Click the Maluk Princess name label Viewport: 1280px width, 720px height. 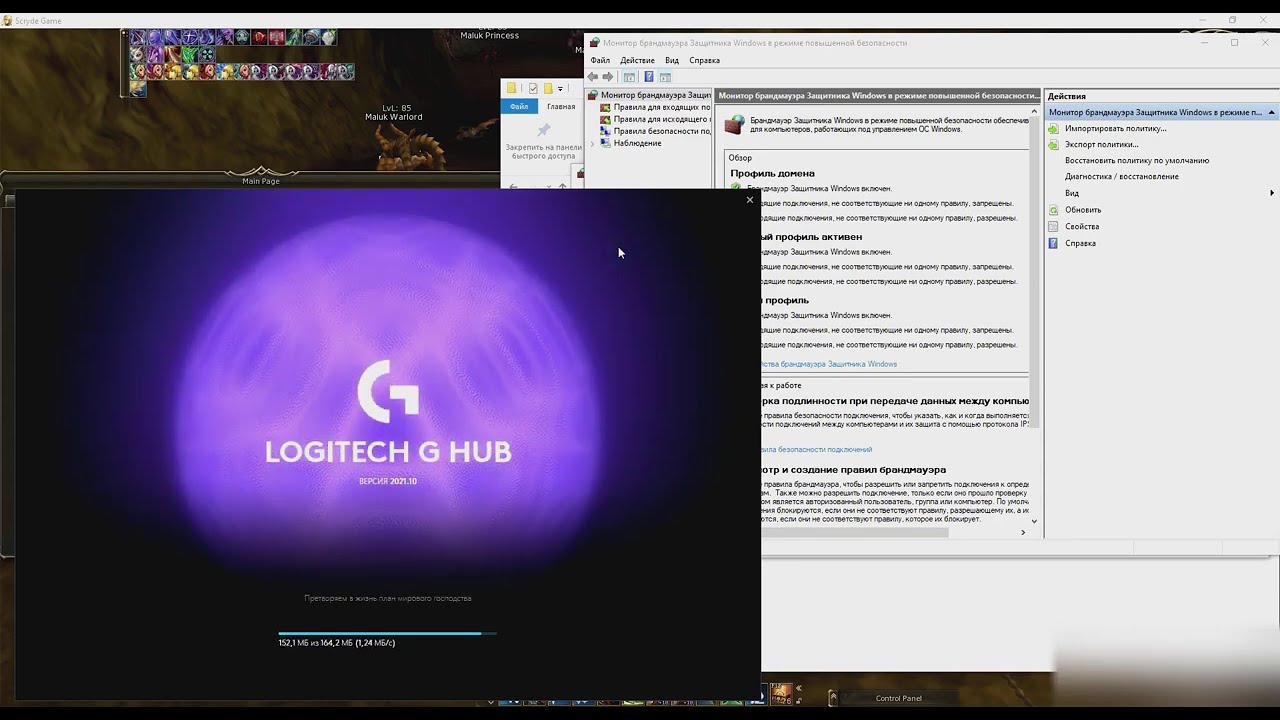click(489, 36)
